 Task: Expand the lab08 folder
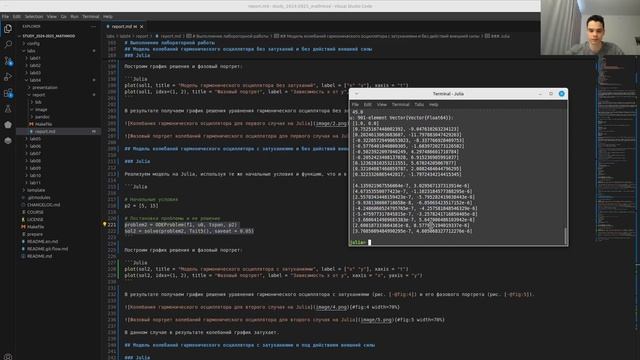click(x=35, y=161)
